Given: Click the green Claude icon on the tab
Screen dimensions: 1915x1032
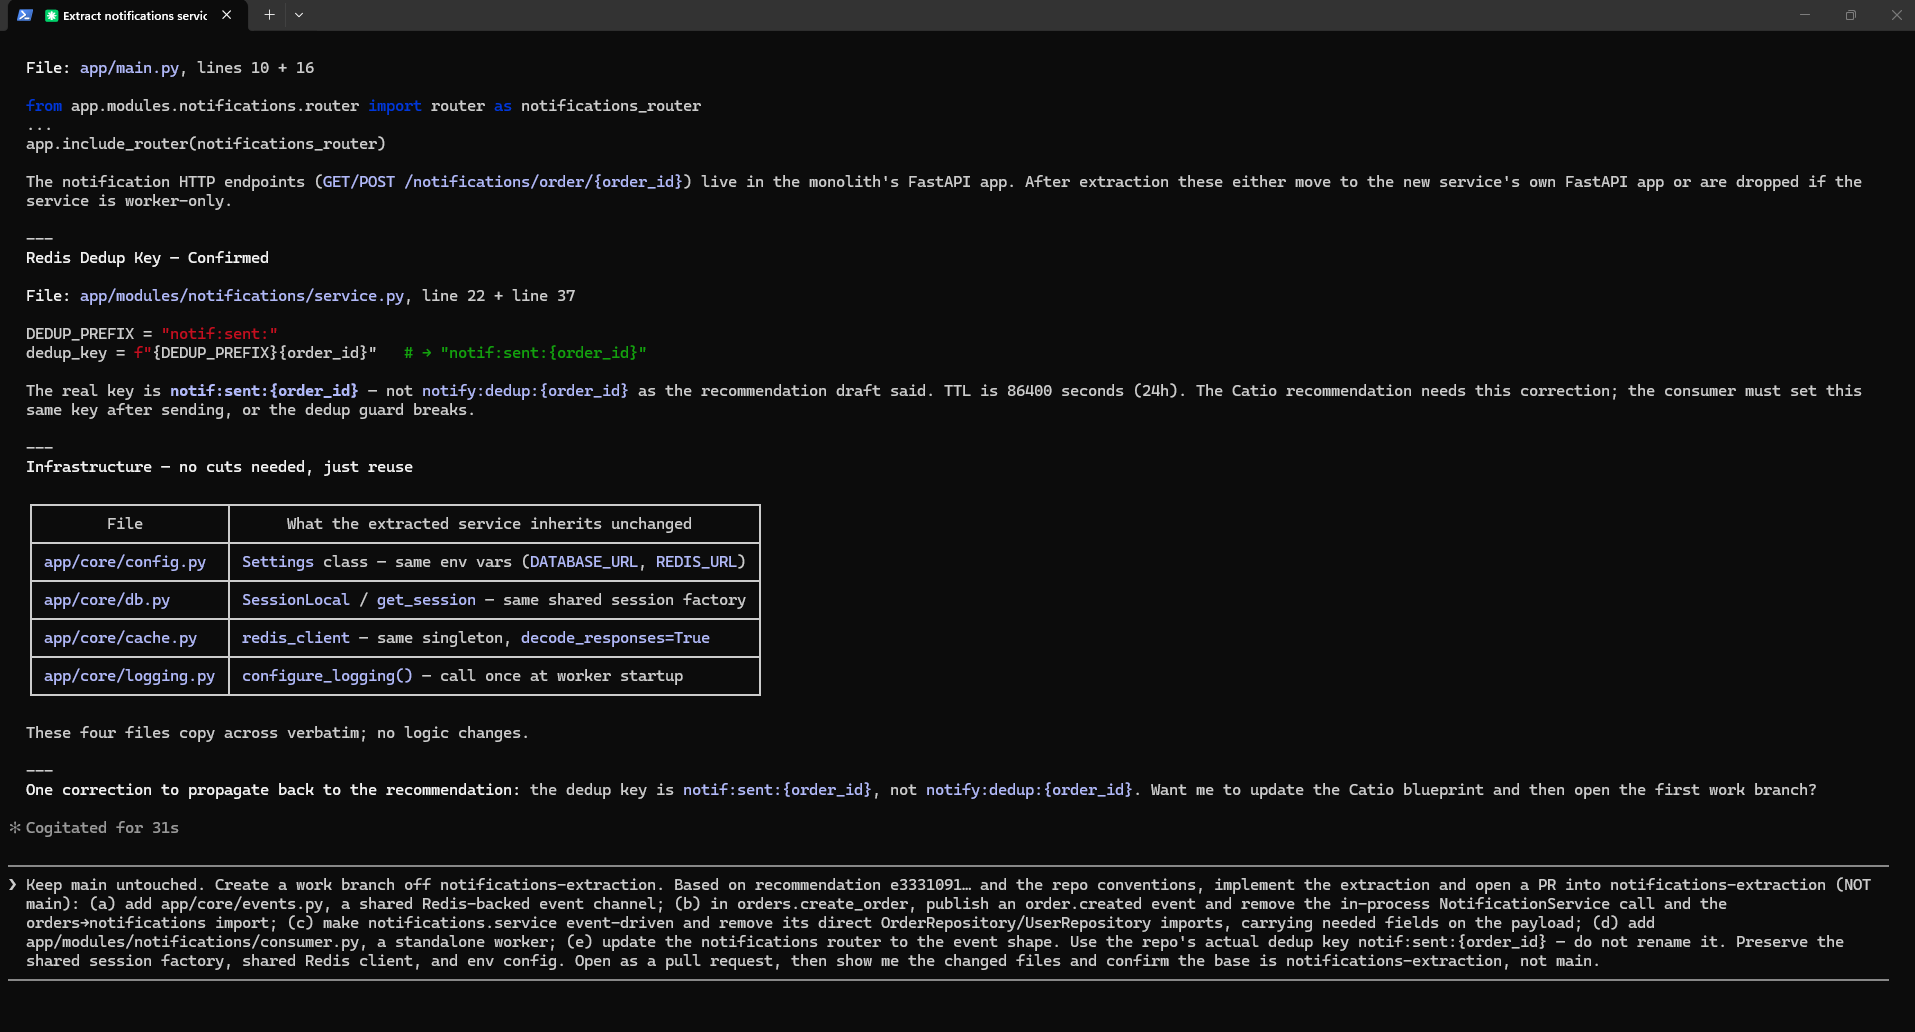Looking at the screenshot, I should click(52, 15).
